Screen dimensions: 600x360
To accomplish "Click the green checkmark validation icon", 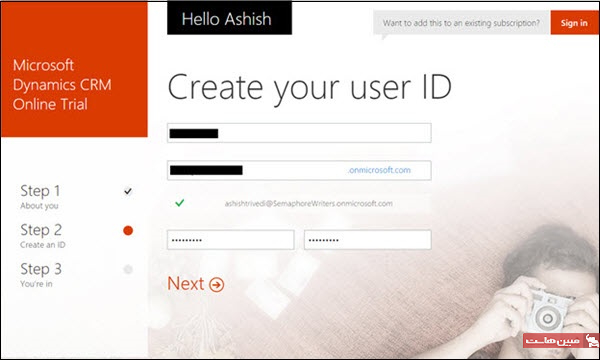I will point(179,203).
